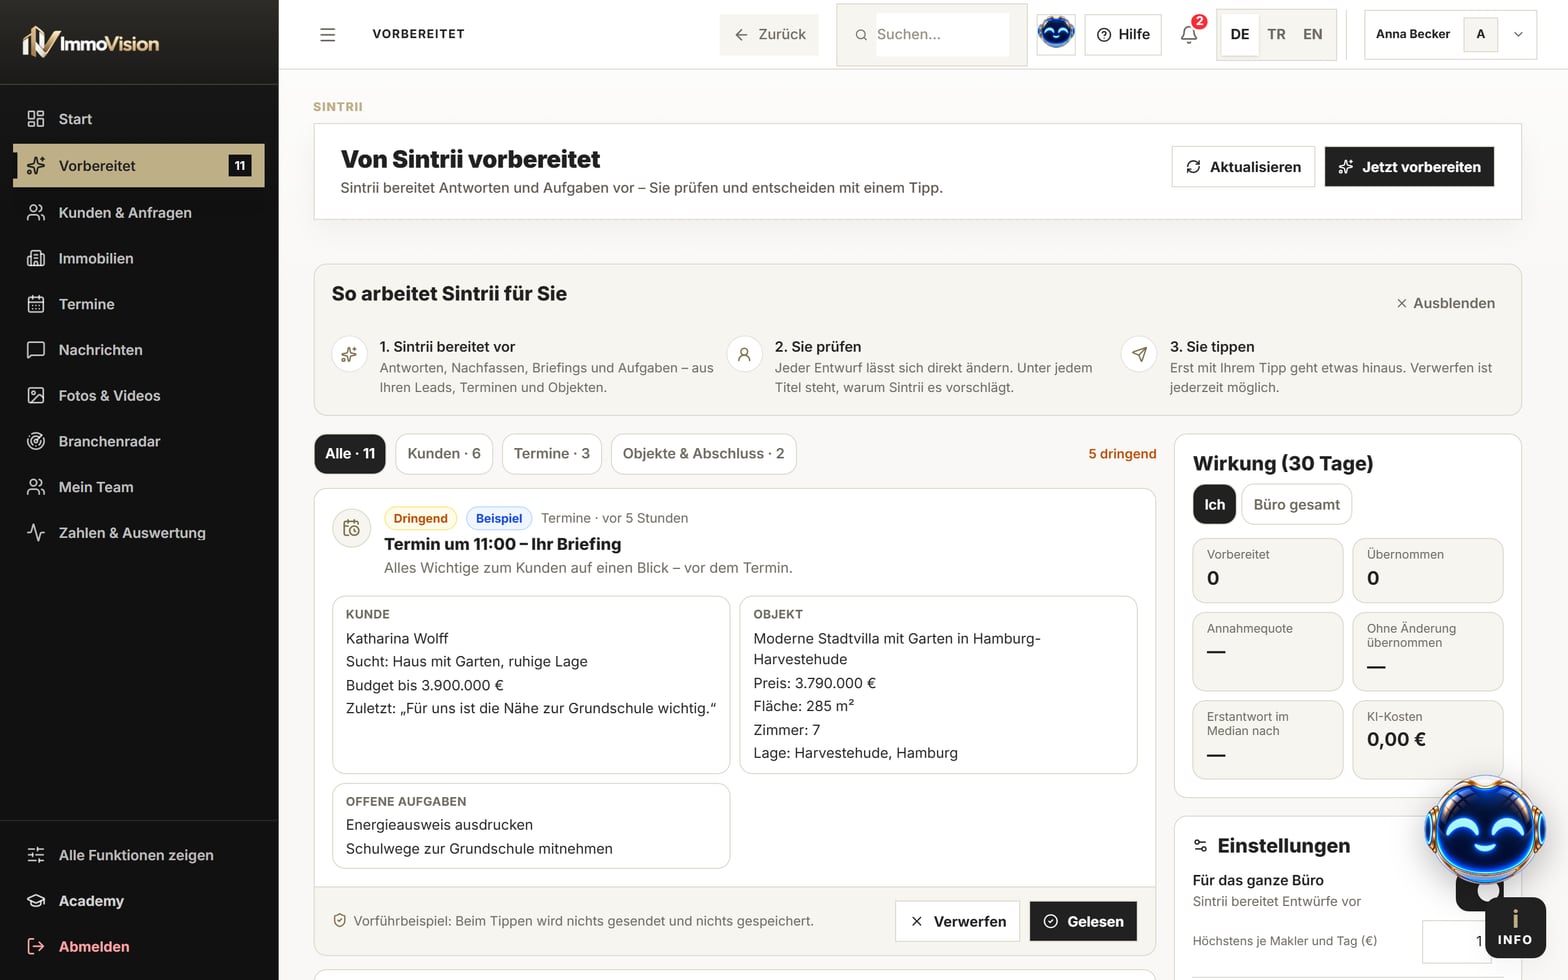The image size is (1568, 980).
Task: Switch language to TR
Action: [1276, 34]
